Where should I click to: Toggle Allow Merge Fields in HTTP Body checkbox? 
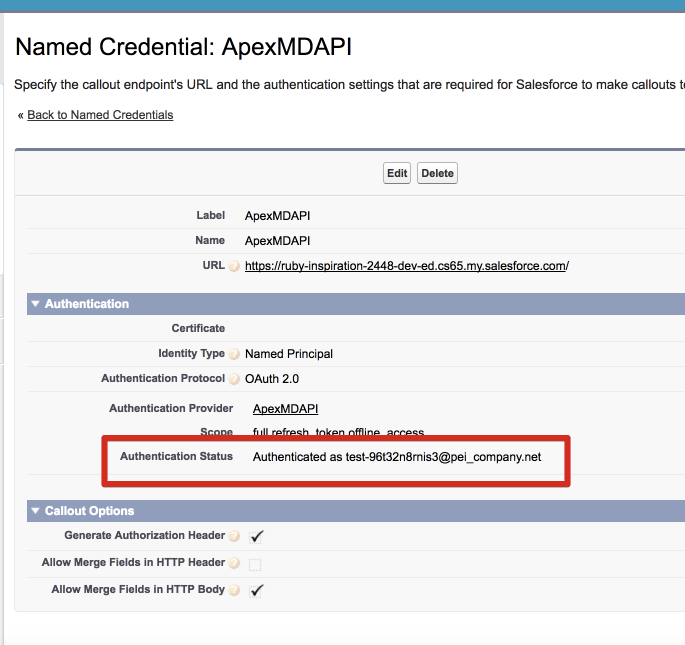pyautogui.click(x=256, y=591)
